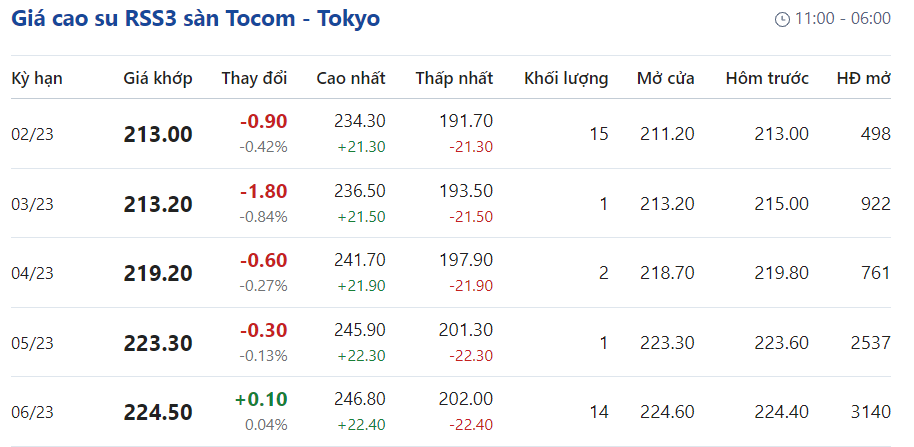
Task: Click the matched price 213.00
Action: pos(158,134)
